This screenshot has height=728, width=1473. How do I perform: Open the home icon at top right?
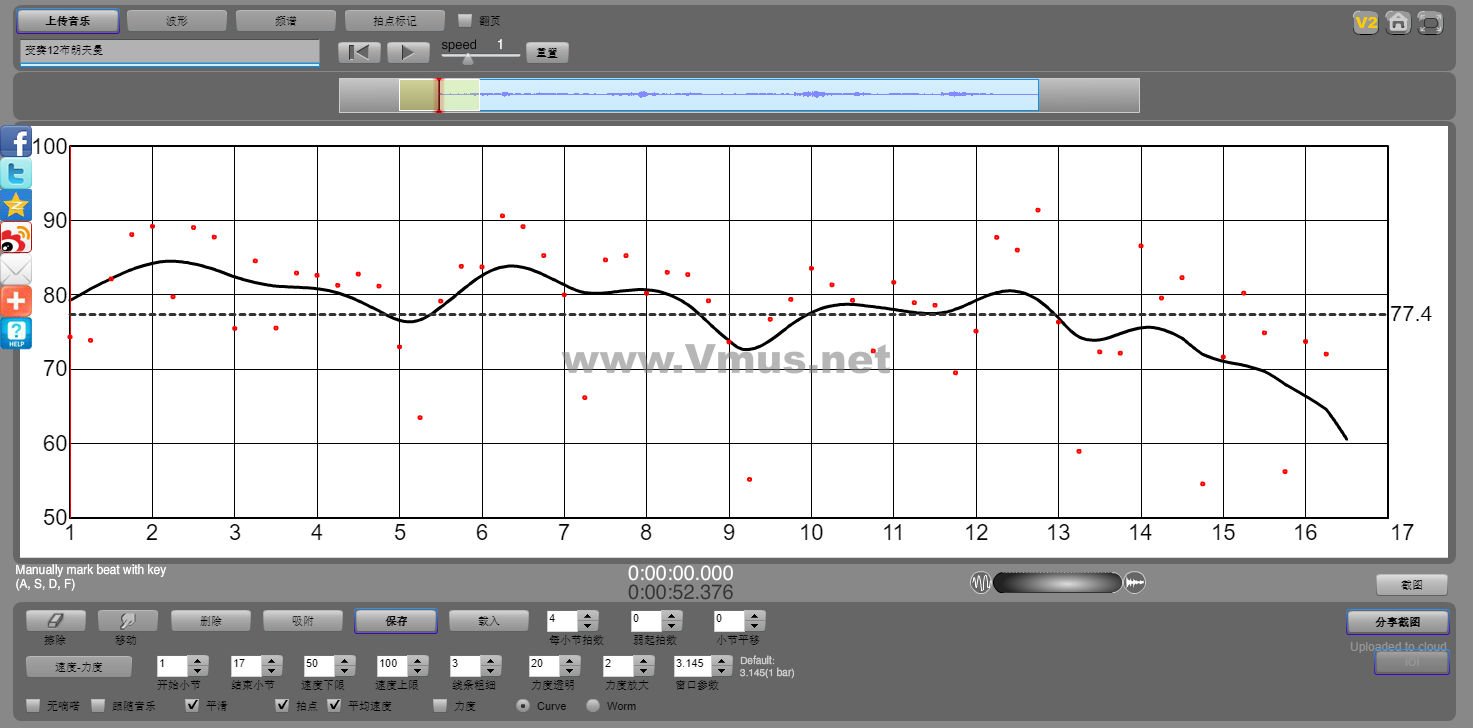1398,22
